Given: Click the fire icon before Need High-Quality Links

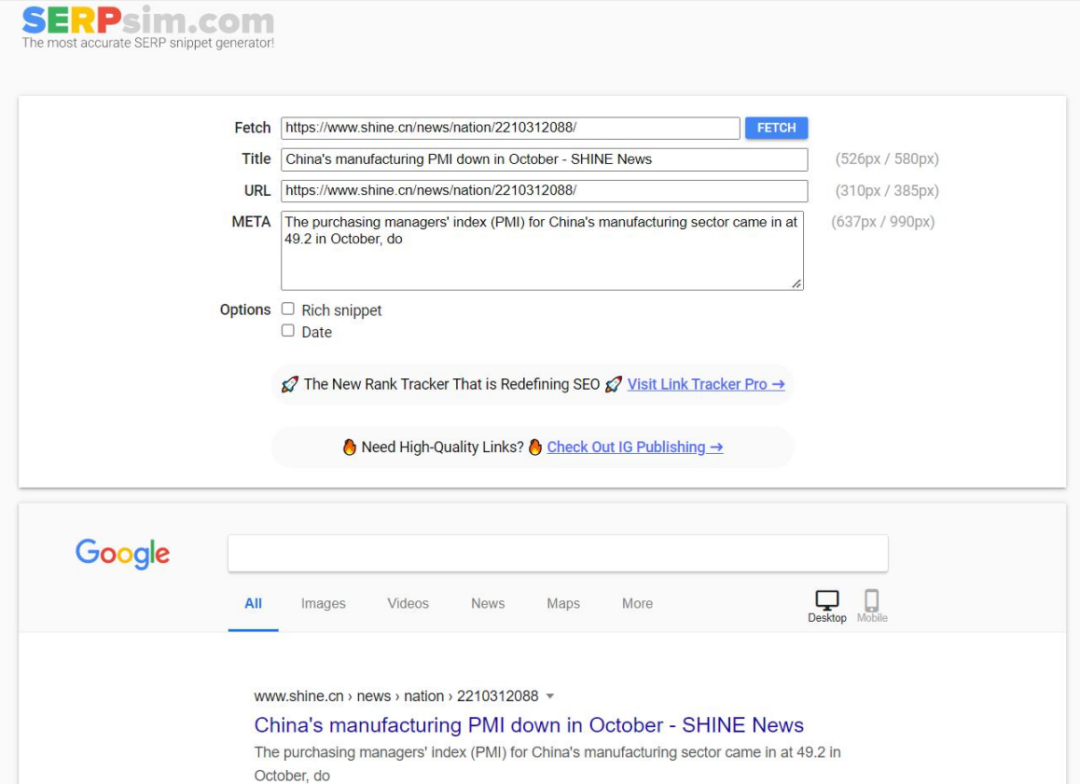Looking at the screenshot, I should click(x=349, y=447).
